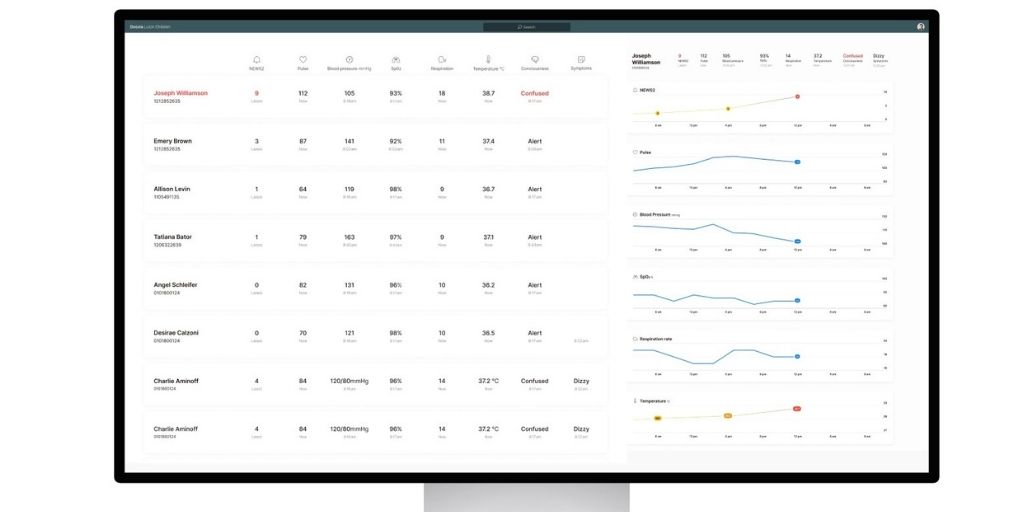1024x512 pixels.
Task: Open Desirae Calzoni patient row
Action: click(x=175, y=333)
